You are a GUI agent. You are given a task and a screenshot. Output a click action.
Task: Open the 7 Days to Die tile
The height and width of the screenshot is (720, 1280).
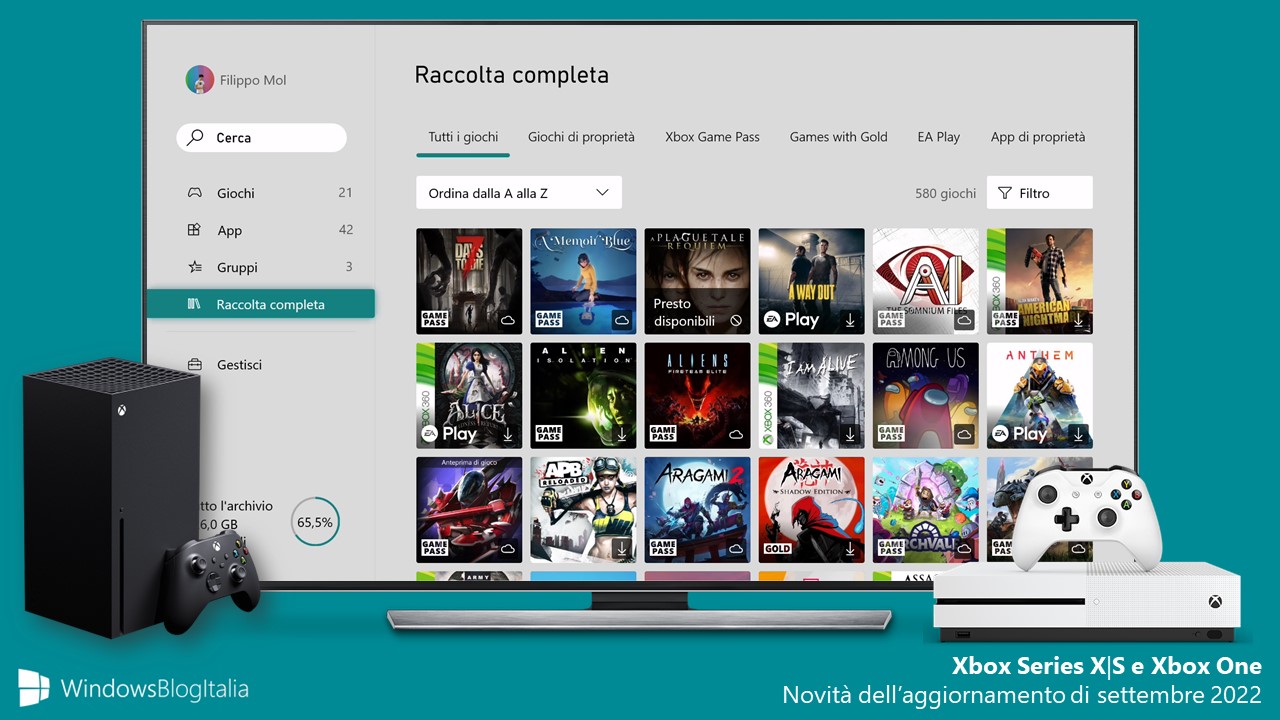point(469,281)
